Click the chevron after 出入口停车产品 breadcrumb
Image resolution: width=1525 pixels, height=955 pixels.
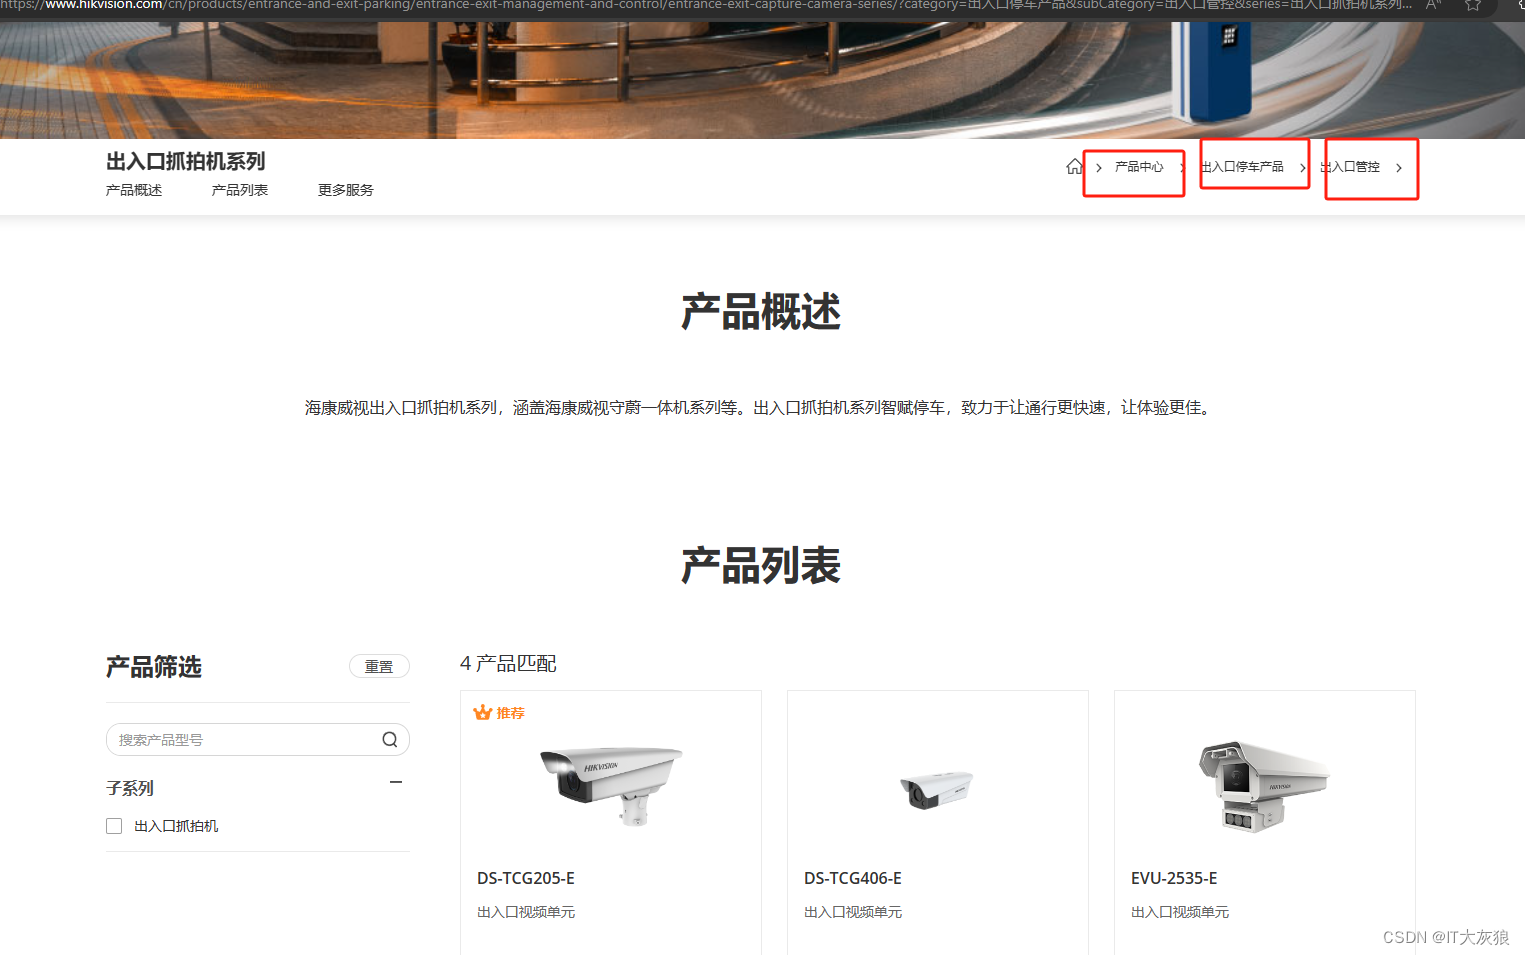(1302, 168)
